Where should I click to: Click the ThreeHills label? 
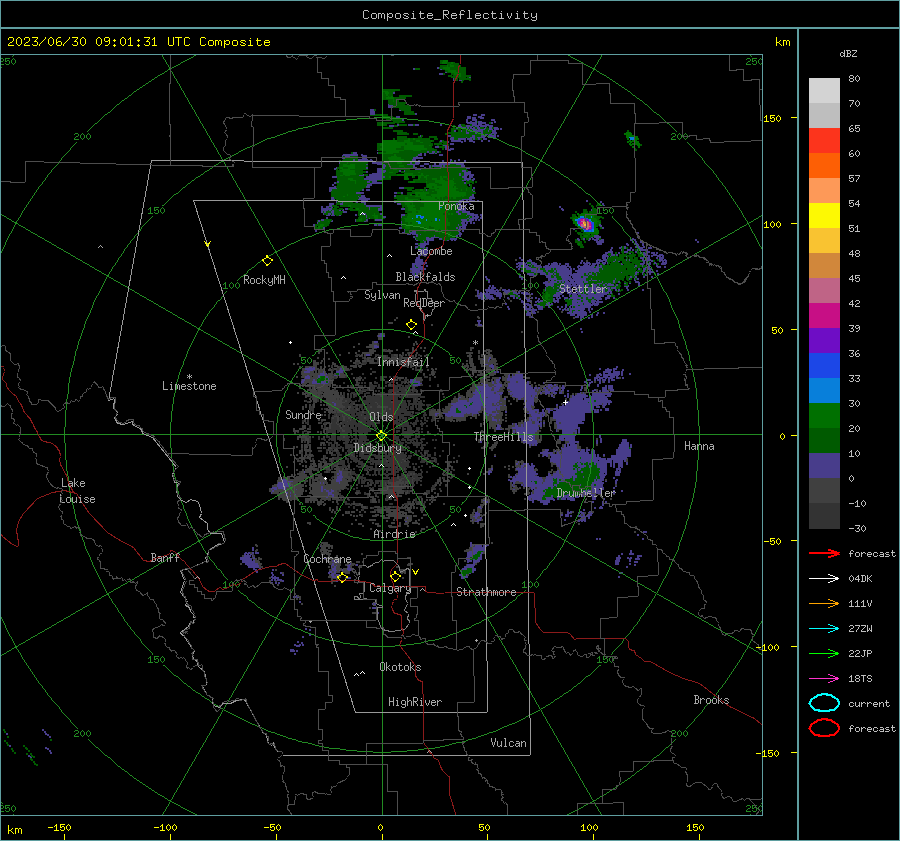pyautogui.click(x=503, y=437)
